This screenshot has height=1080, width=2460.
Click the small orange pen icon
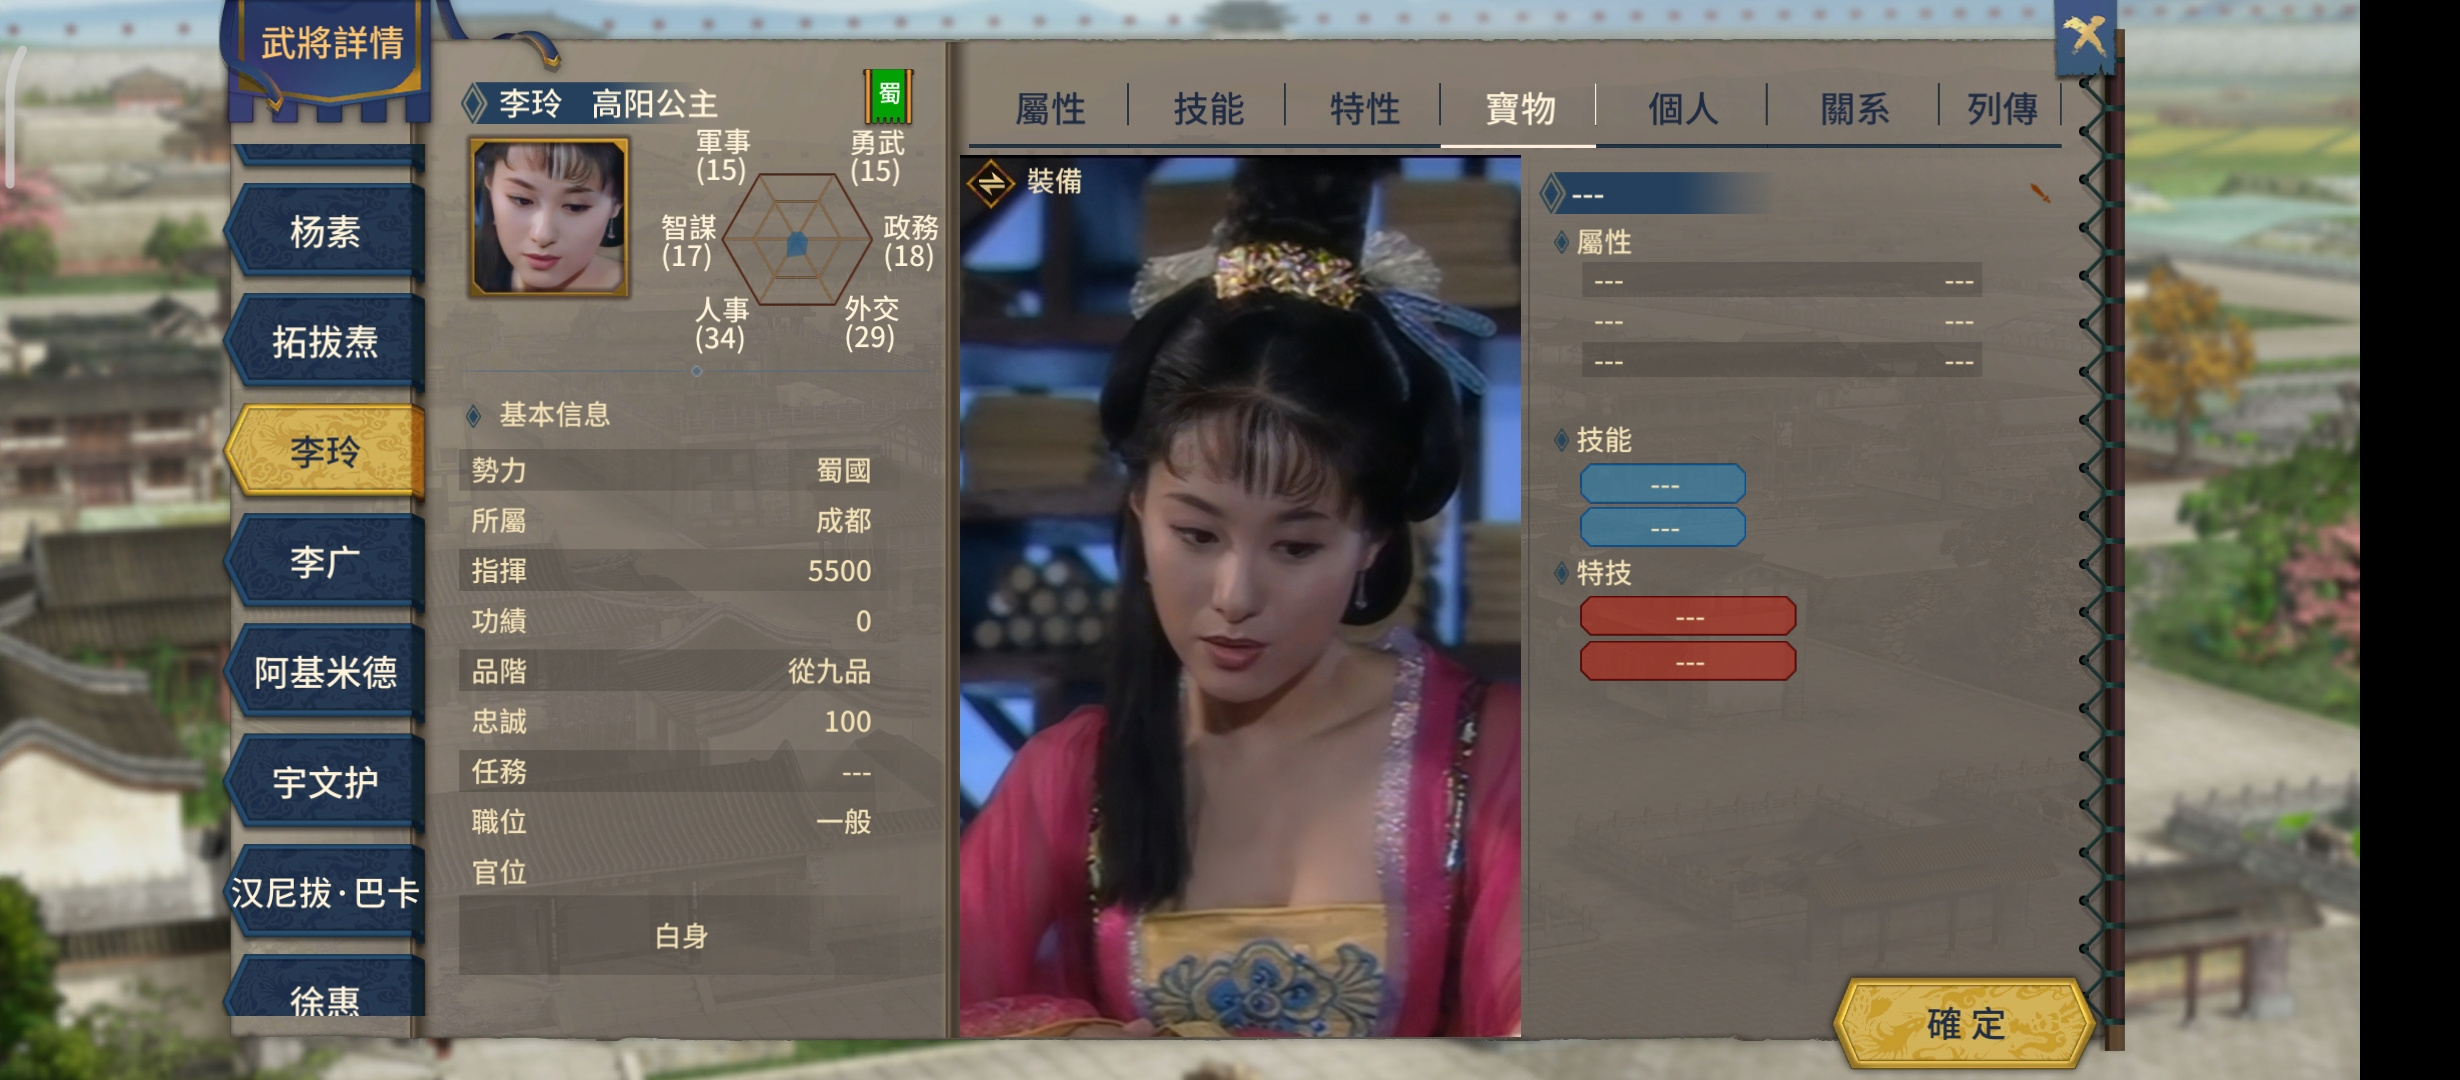(2040, 192)
